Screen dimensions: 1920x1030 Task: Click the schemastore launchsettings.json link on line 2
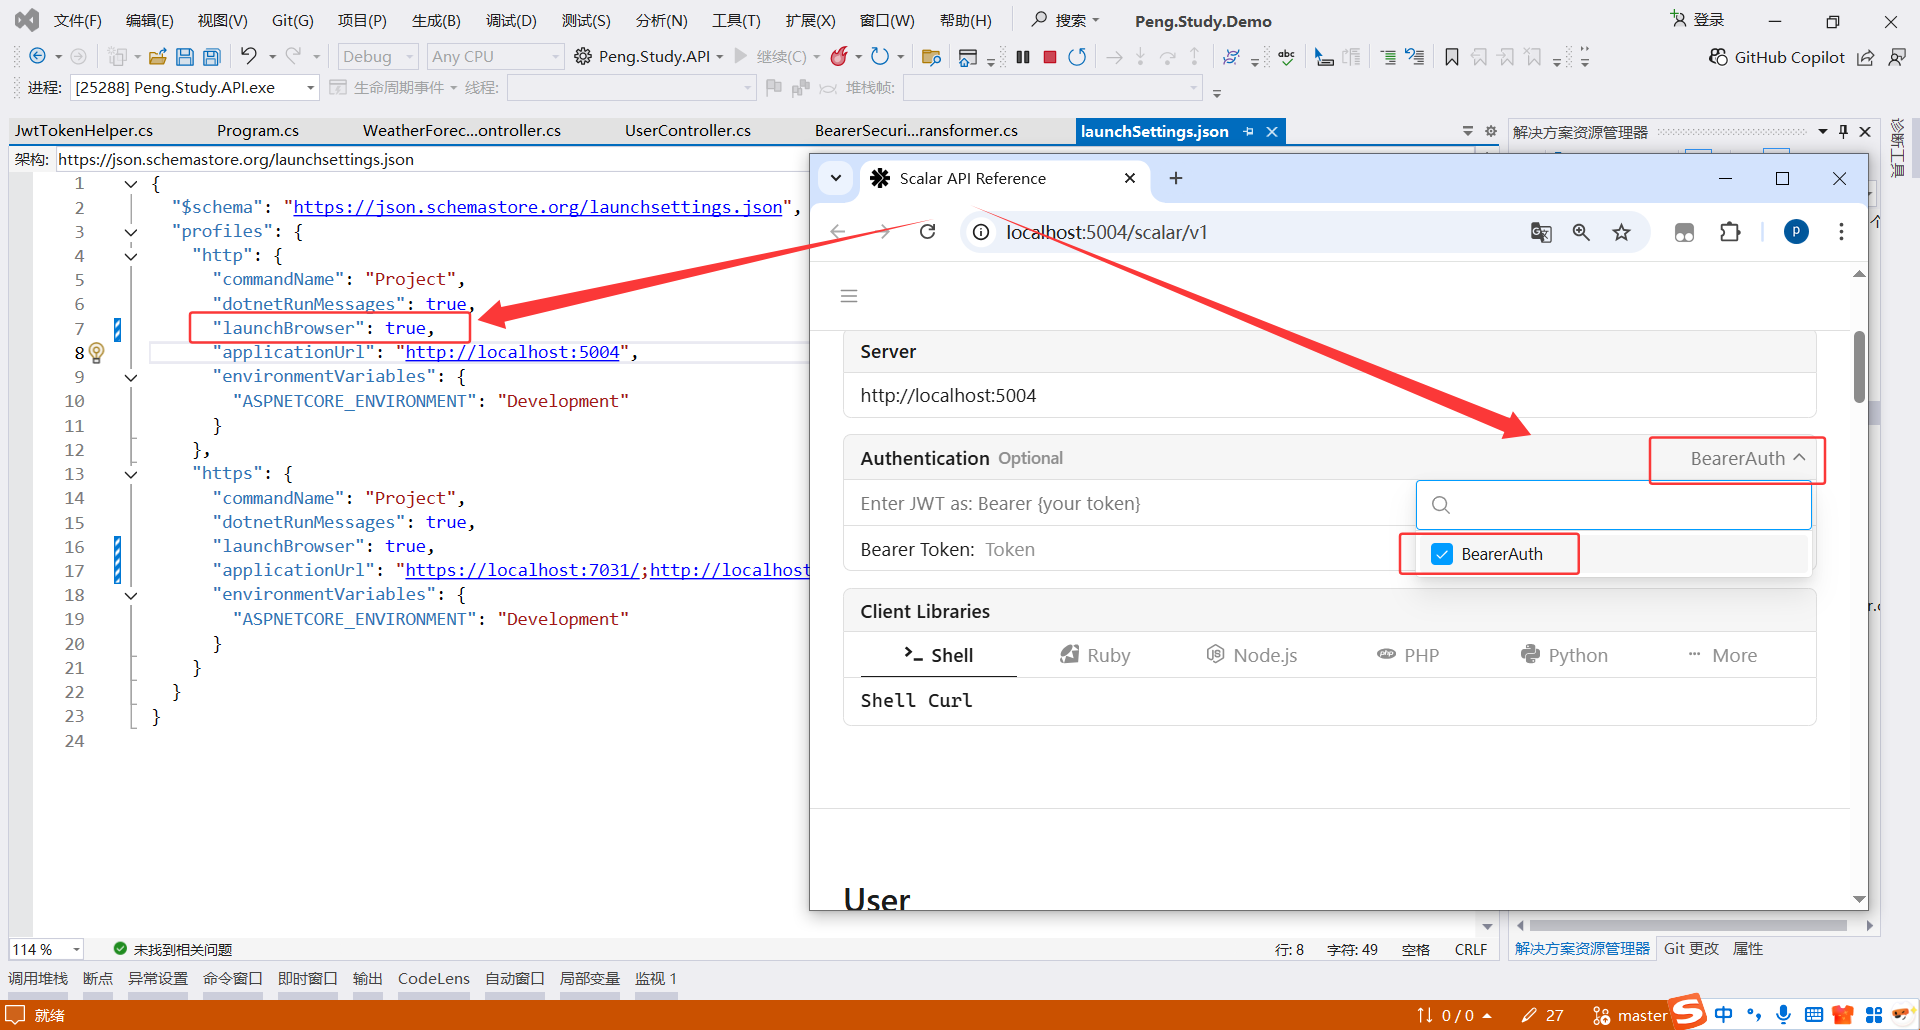[x=538, y=208]
